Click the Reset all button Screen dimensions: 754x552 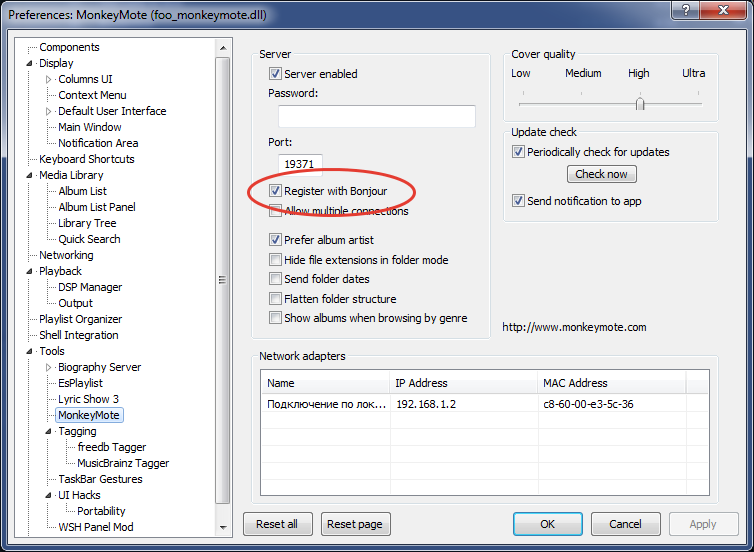coord(277,524)
